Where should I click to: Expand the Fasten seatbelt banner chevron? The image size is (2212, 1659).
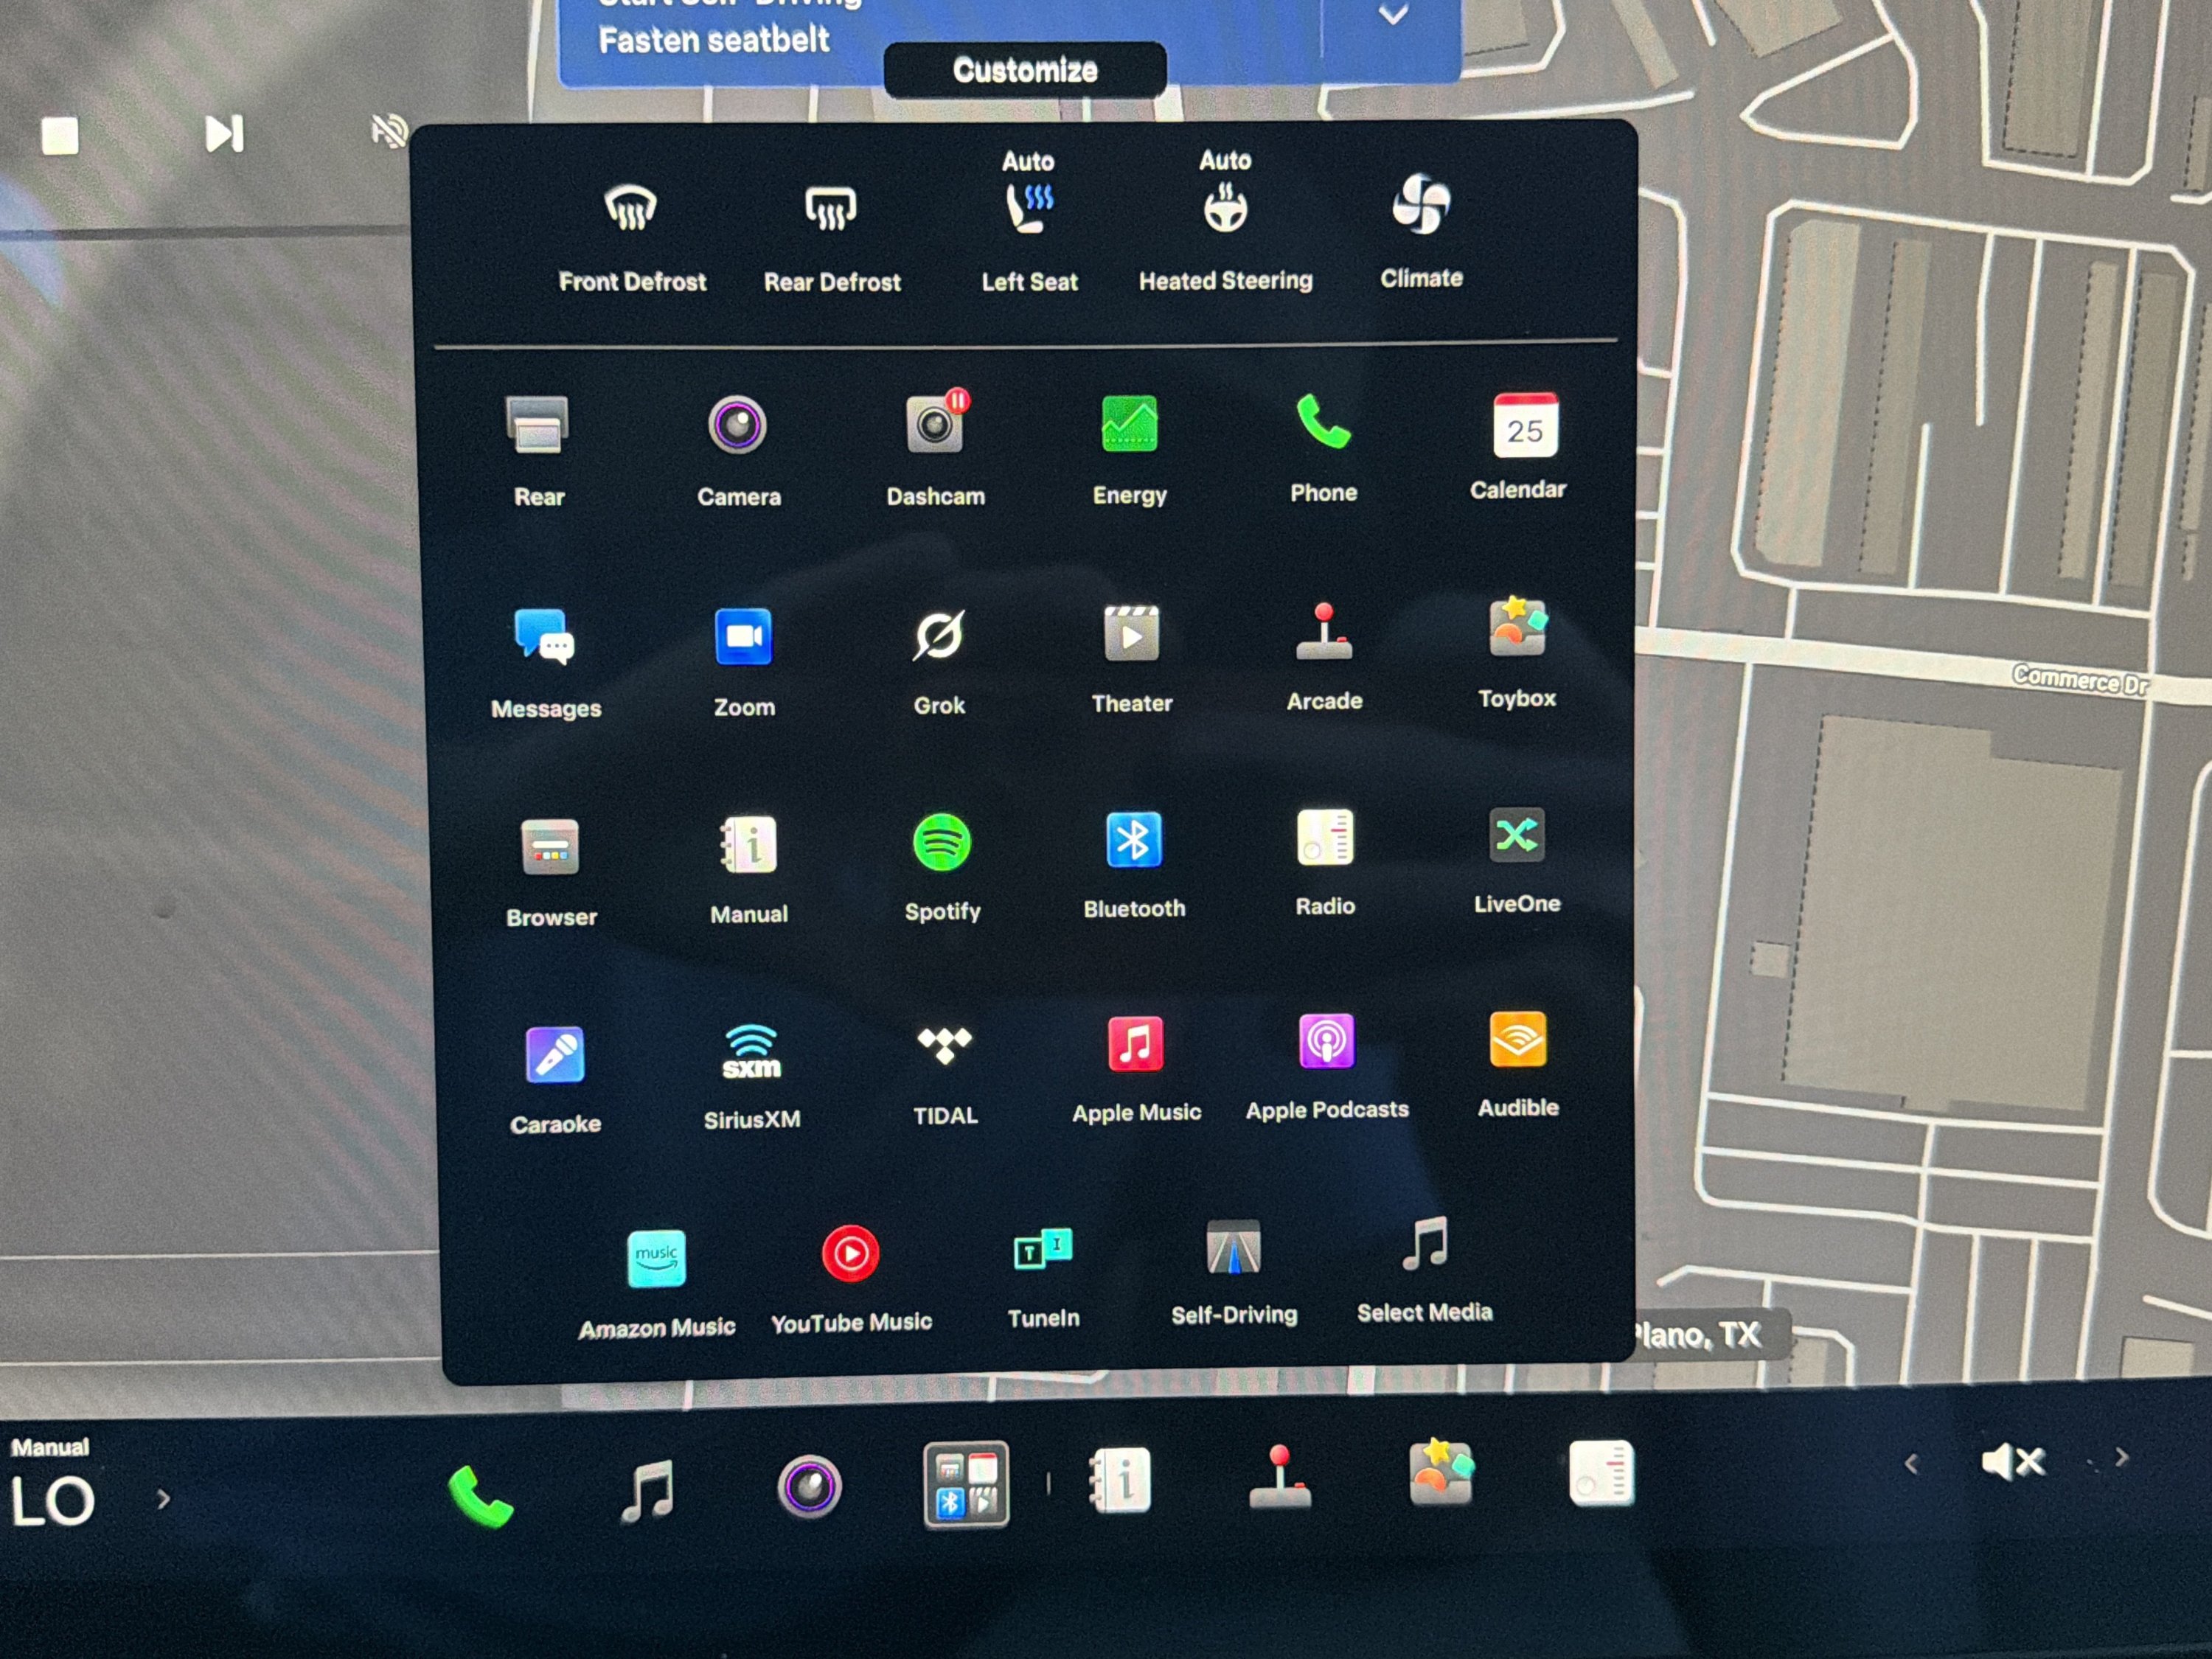1392,14
